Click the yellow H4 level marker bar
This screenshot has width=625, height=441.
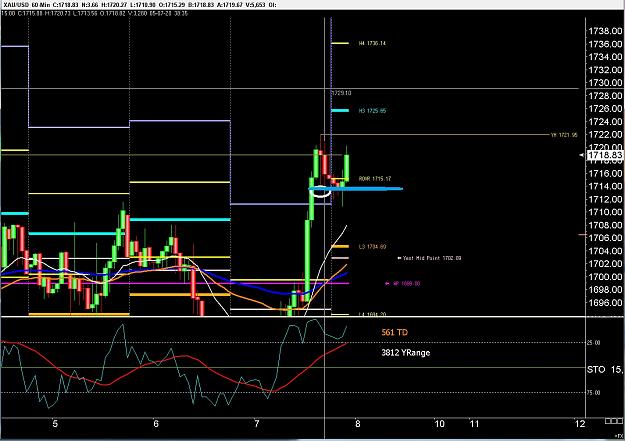[340, 43]
